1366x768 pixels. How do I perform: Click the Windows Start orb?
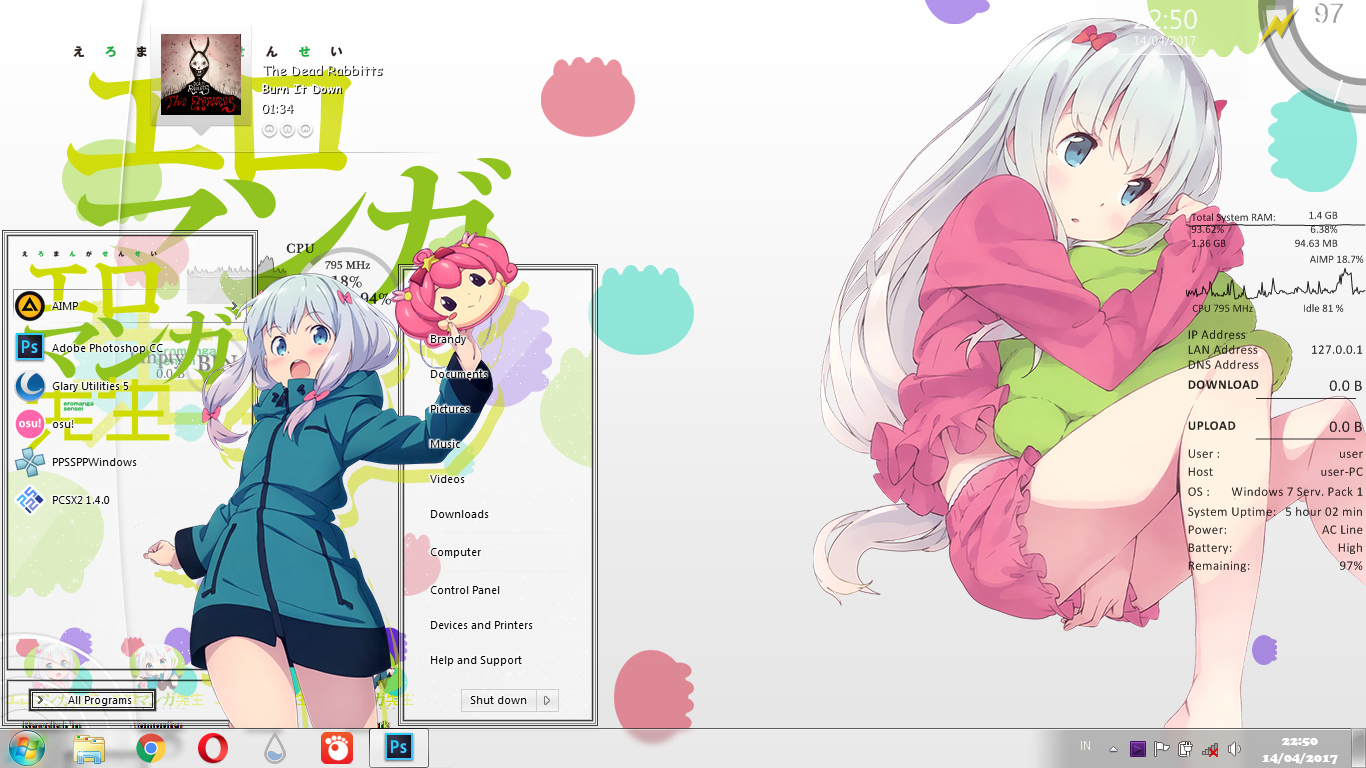coord(25,748)
